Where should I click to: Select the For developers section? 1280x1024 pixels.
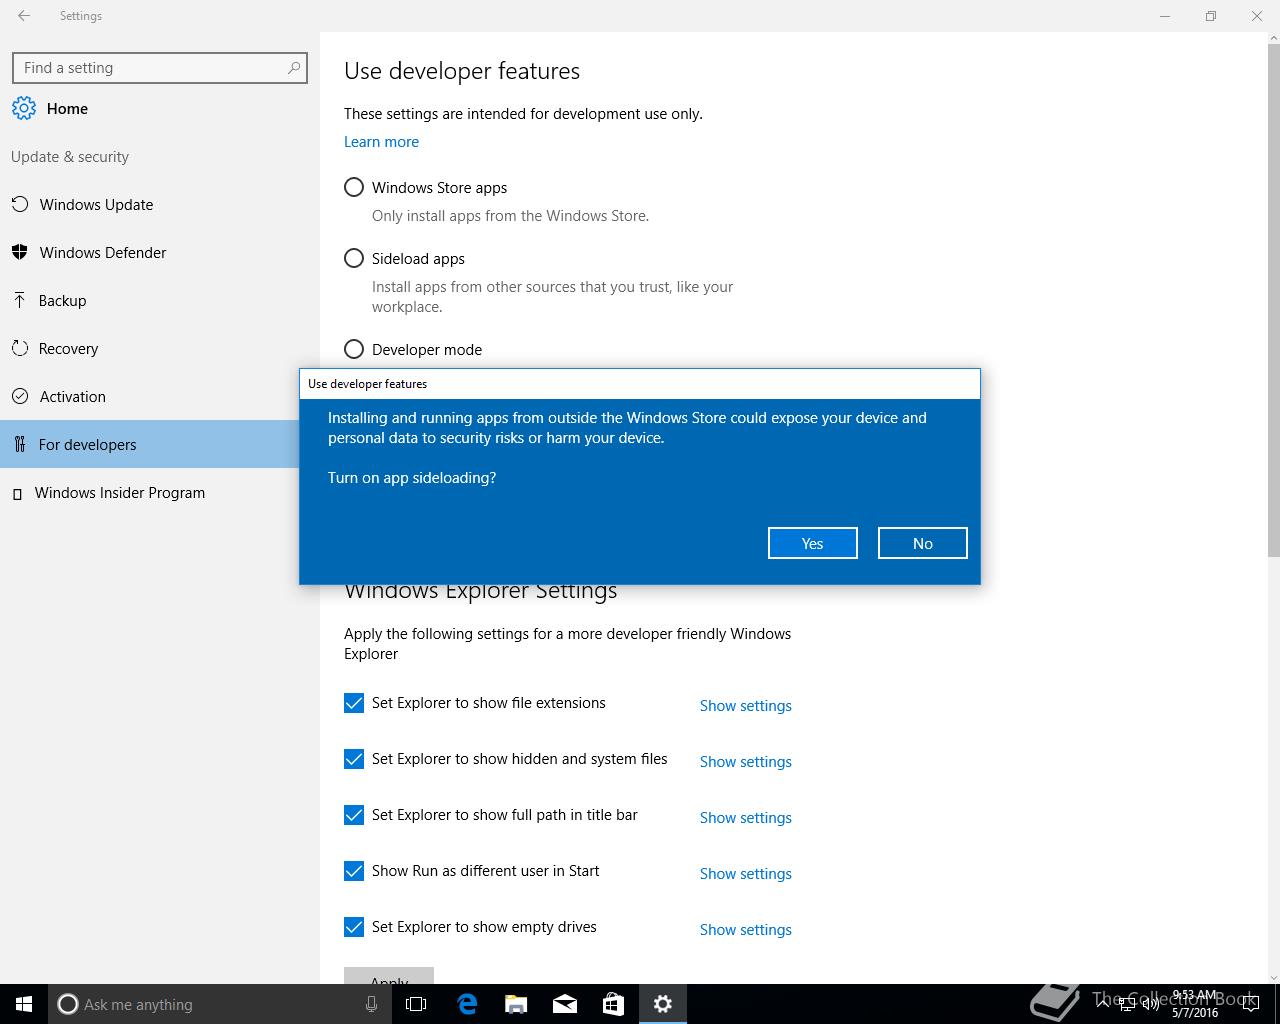tap(150, 444)
